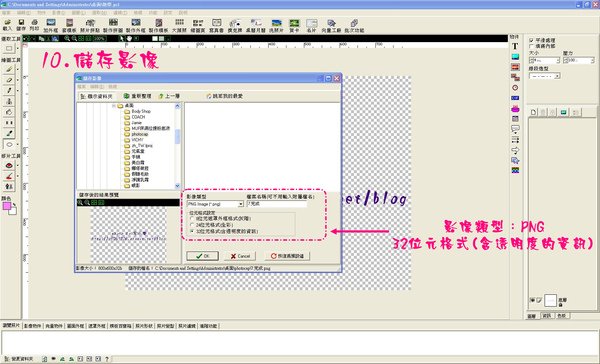Viewport: 600px width, 364px height.
Task: Confirm saving with the OK button
Action: (202, 256)
